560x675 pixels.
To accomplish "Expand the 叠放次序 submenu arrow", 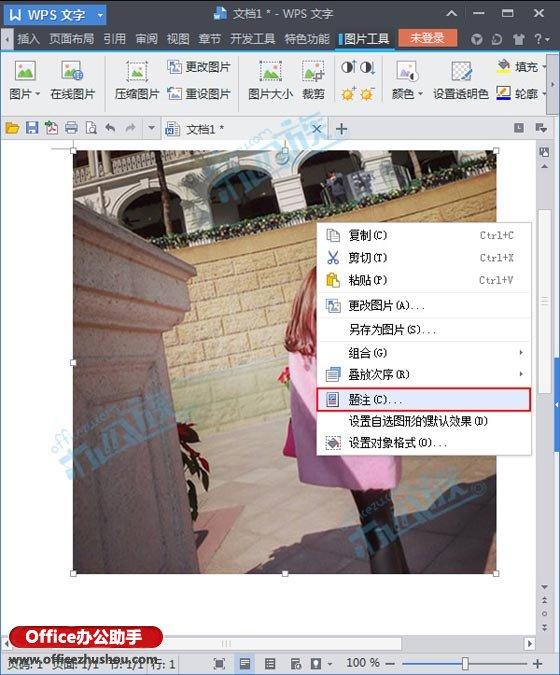I will click(x=521, y=374).
